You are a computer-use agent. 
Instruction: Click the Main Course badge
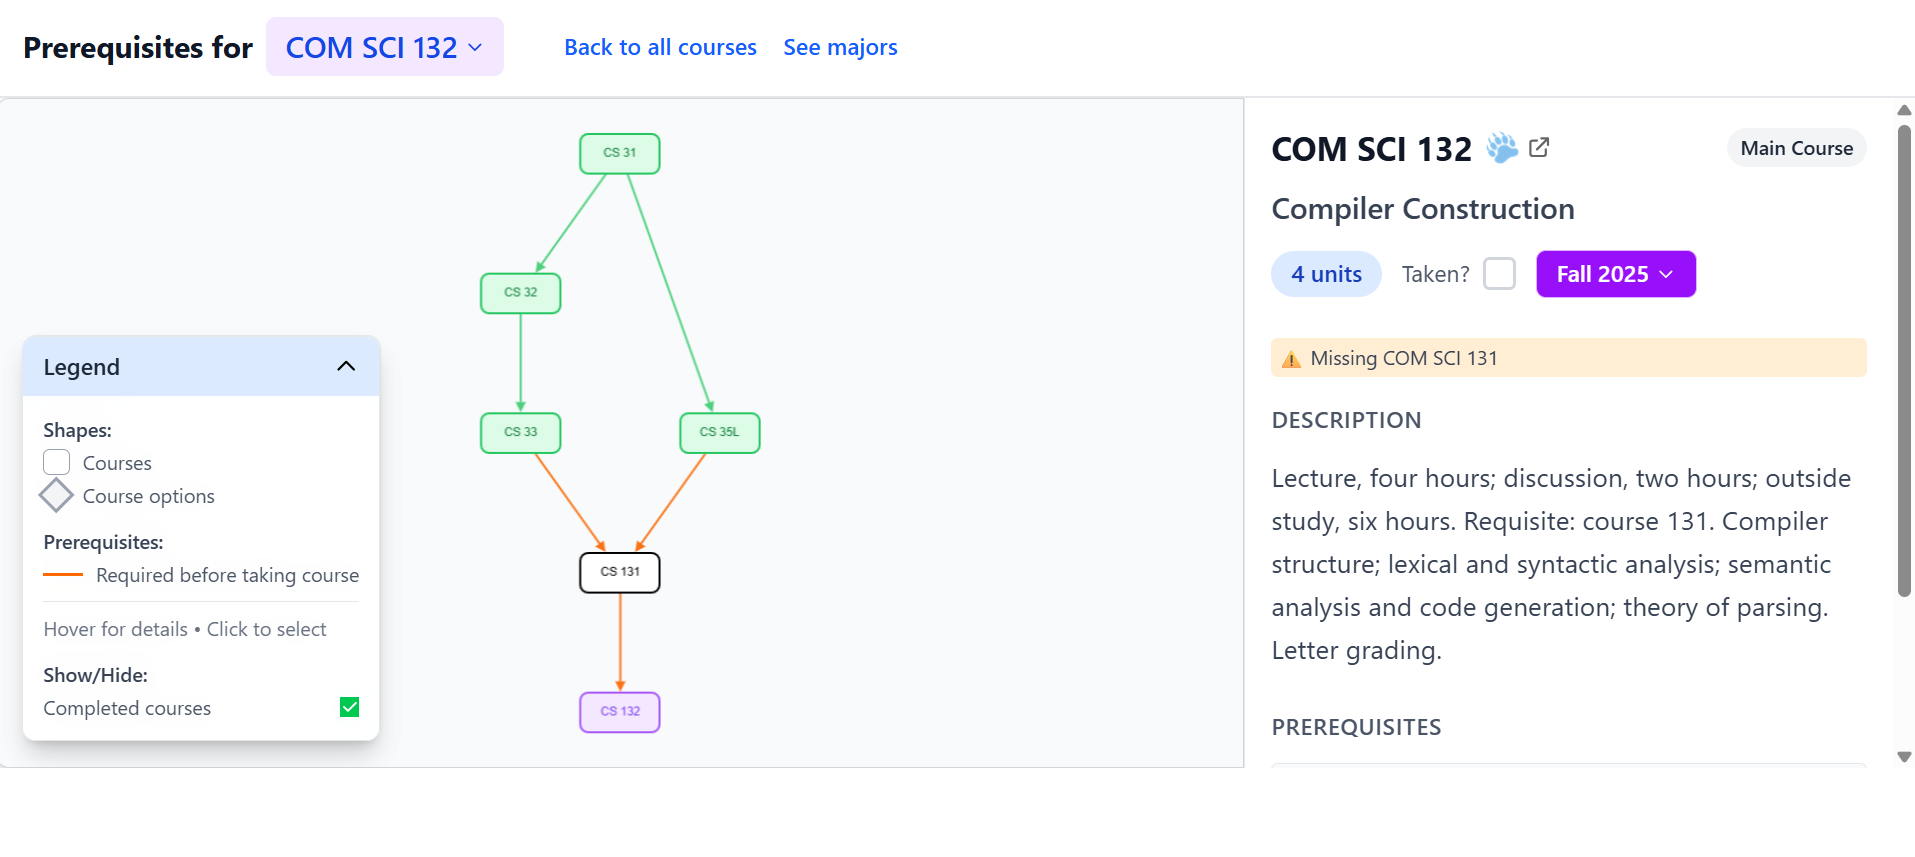(x=1795, y=147)
